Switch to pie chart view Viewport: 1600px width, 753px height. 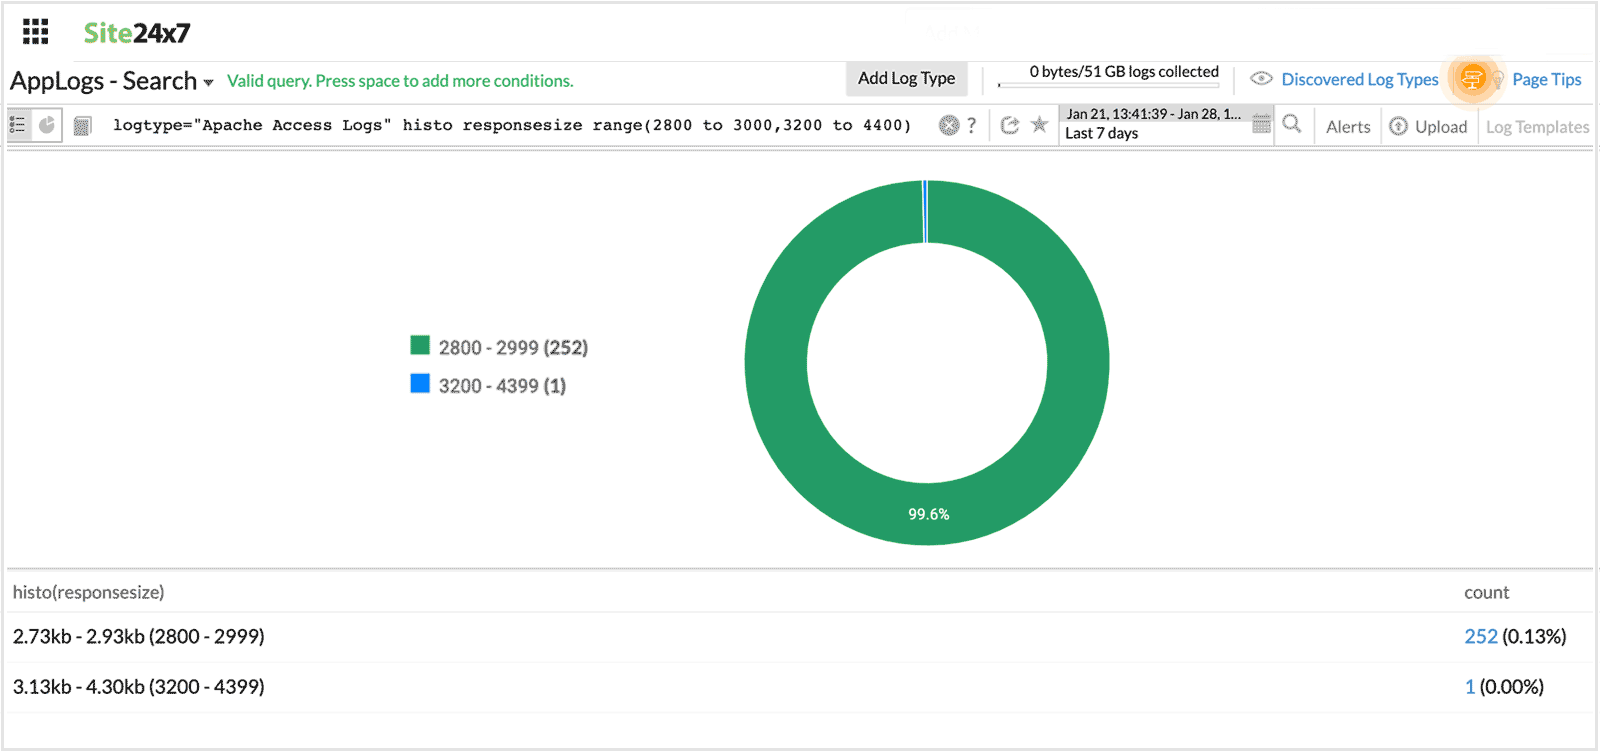click(47, 125)
